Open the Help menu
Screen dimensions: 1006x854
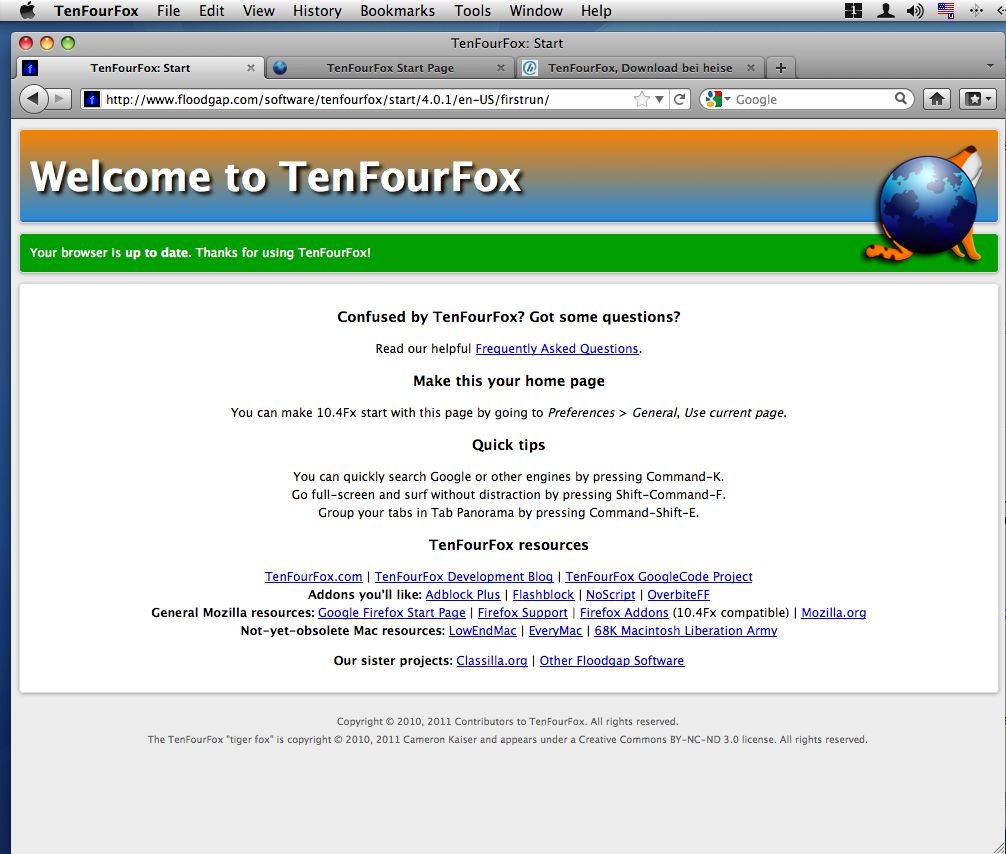[596, 11]
